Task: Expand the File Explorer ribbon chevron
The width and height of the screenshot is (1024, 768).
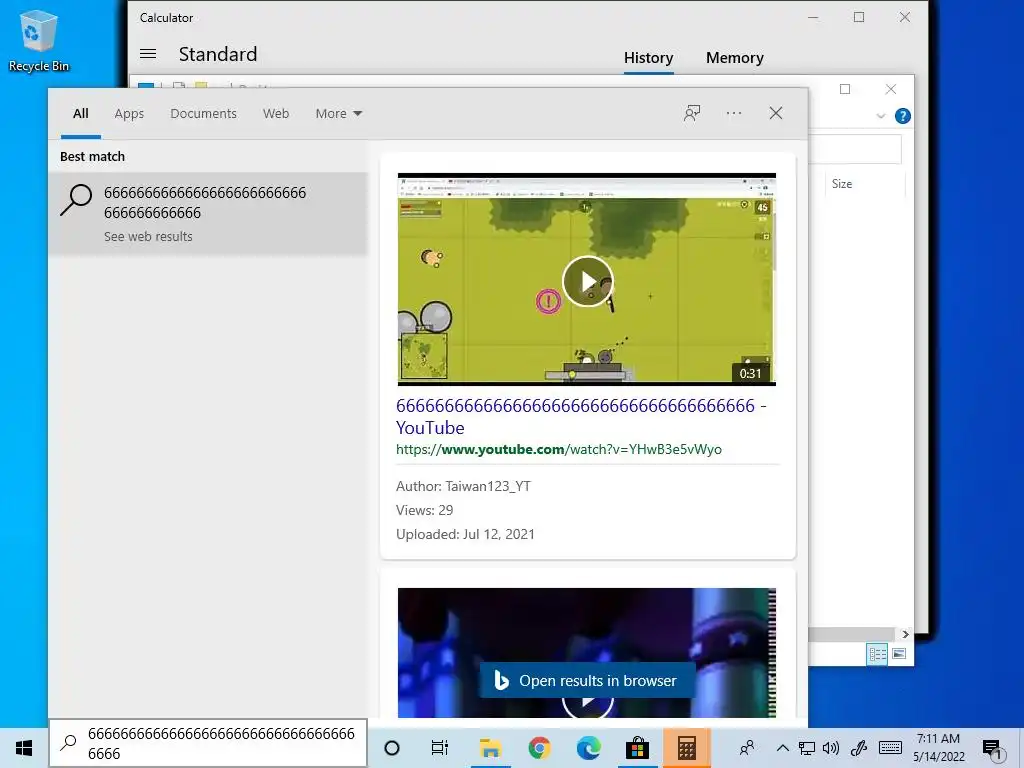Action: click(880, 116)
